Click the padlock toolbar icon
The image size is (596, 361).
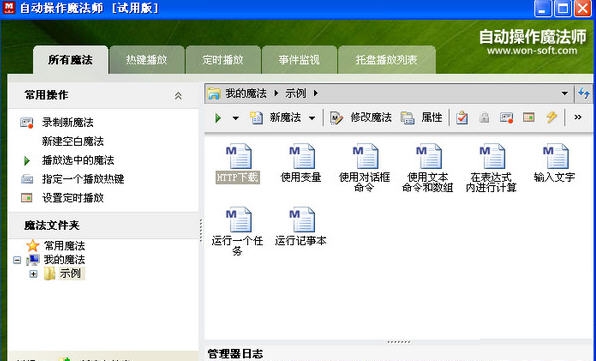click(x=484, y=118)
